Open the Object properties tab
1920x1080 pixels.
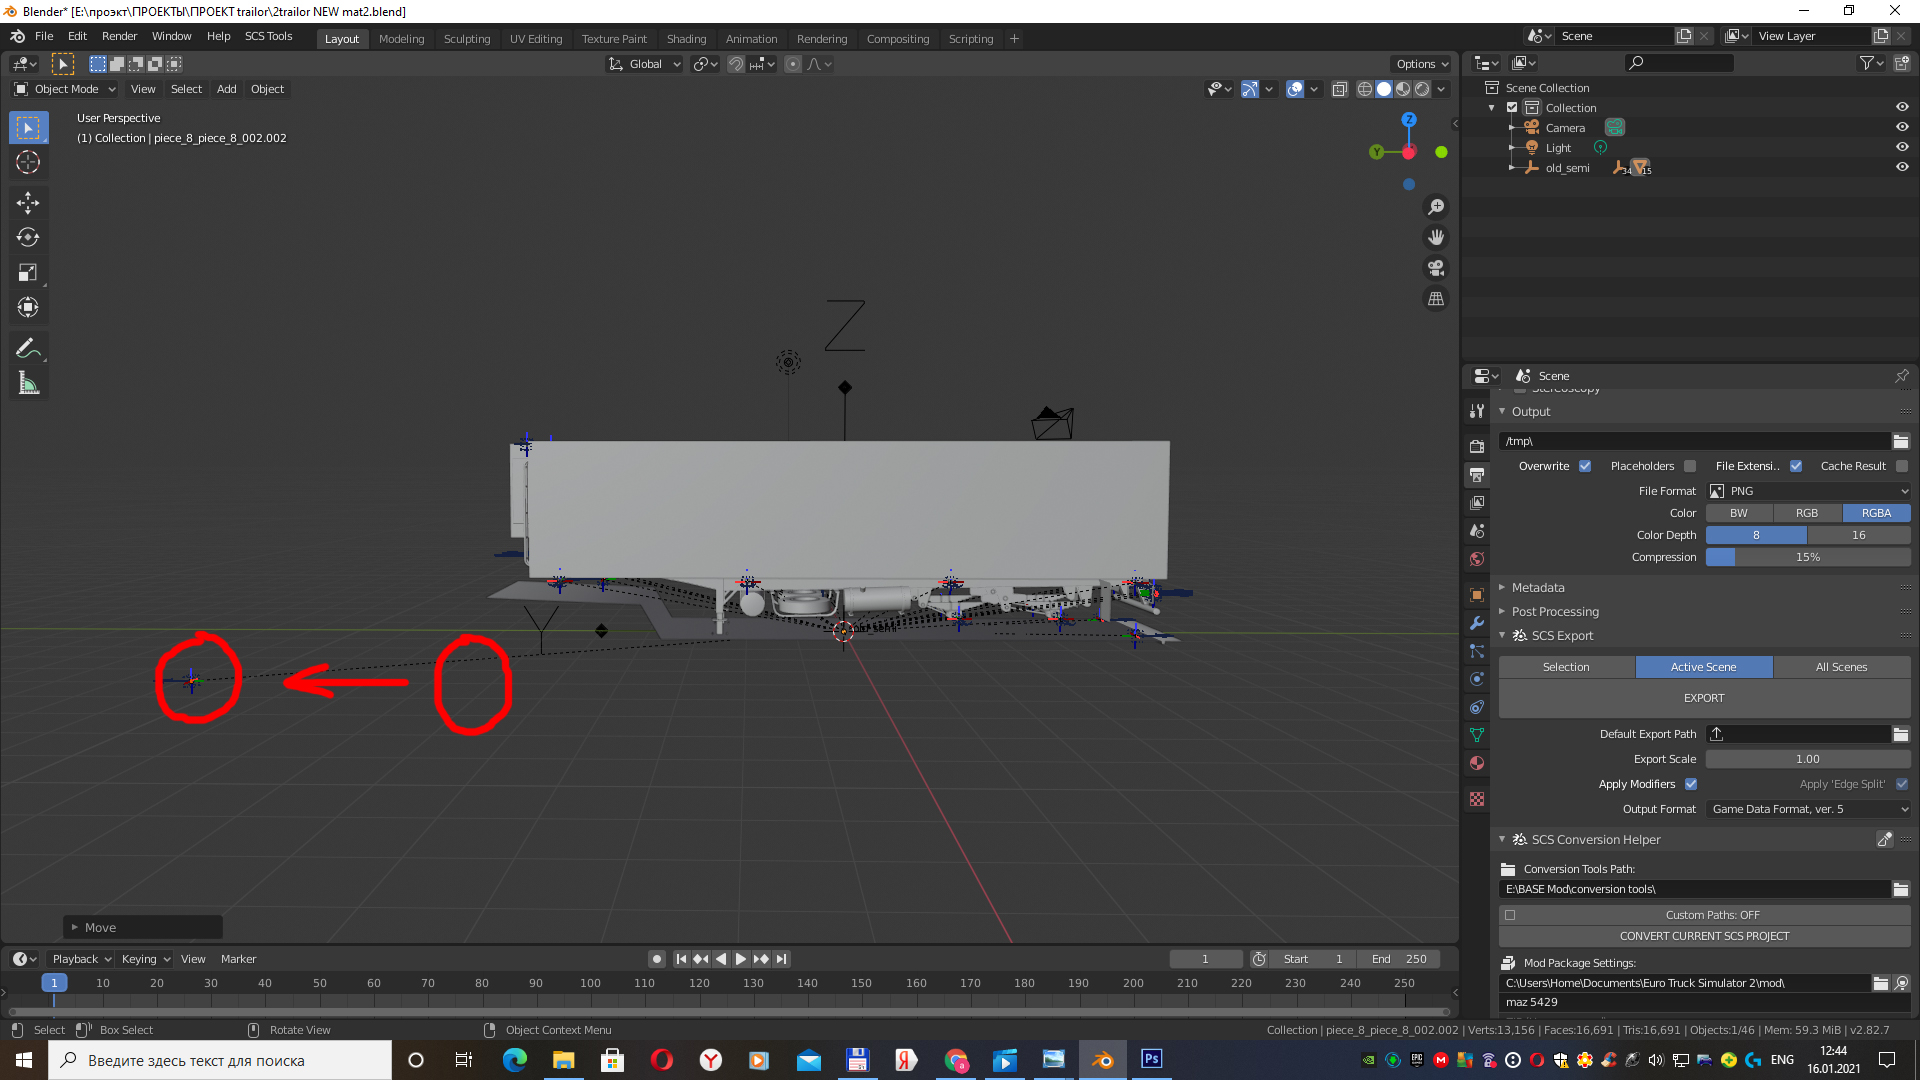click(1477, 595)
